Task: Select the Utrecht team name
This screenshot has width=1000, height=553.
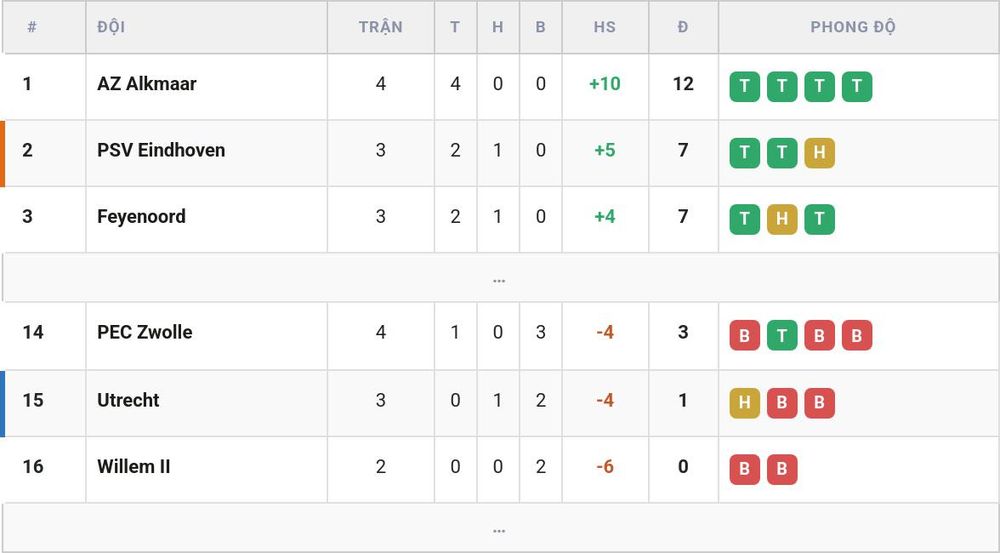Action: click(128, 400)
